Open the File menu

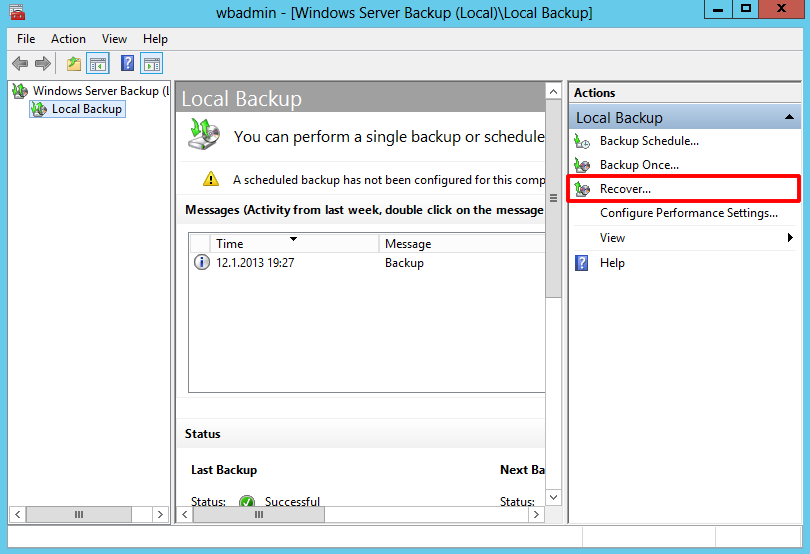26,39
